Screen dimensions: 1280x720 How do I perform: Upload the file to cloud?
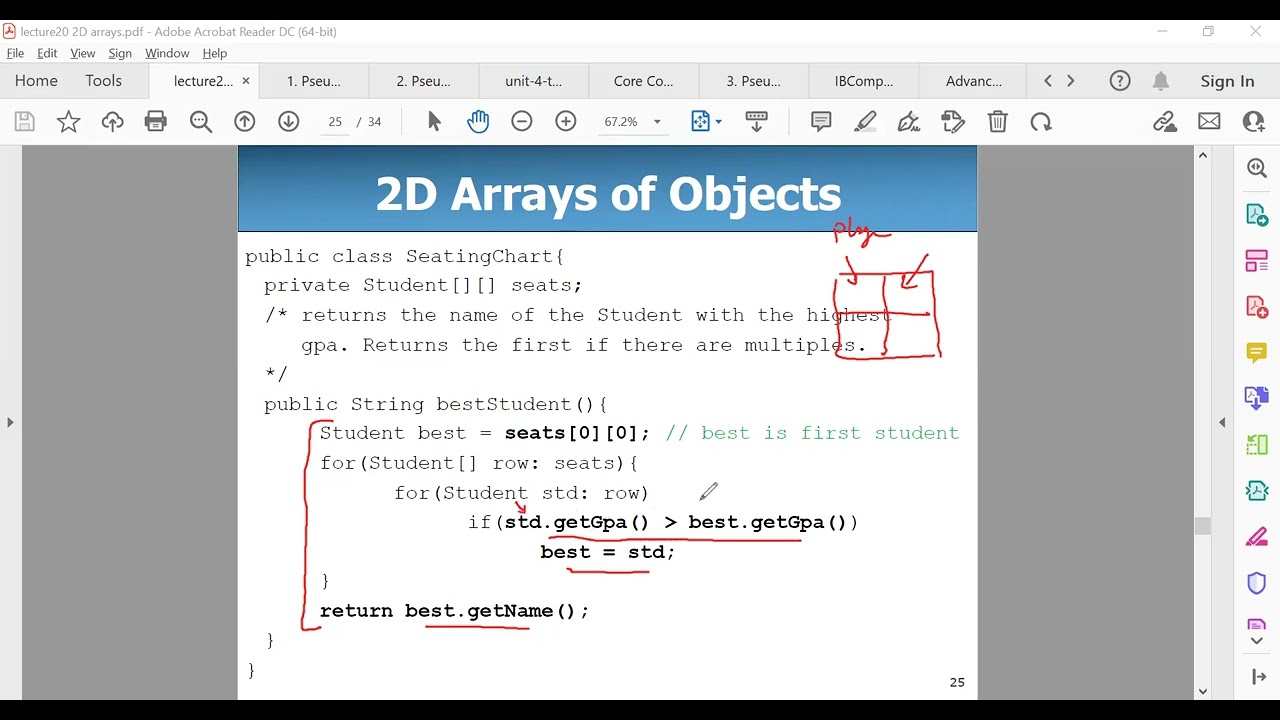point(112,122)
